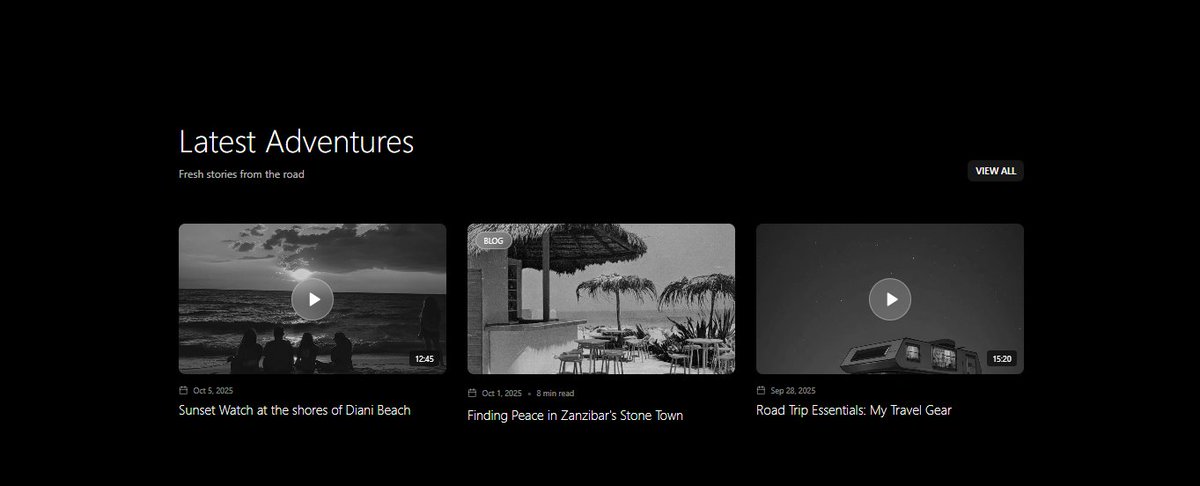Click the calendar icon beside Oct 1, 2025
Image resolution: width=1200 pixels, height=486 pixels.
point(472,393)
